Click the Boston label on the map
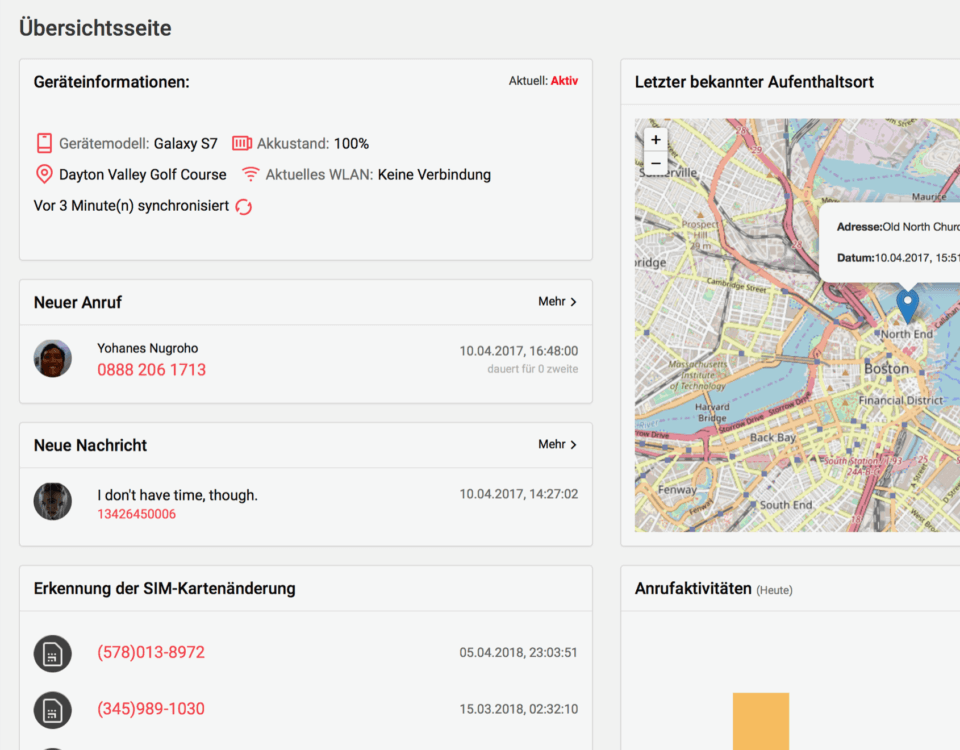 887,369
